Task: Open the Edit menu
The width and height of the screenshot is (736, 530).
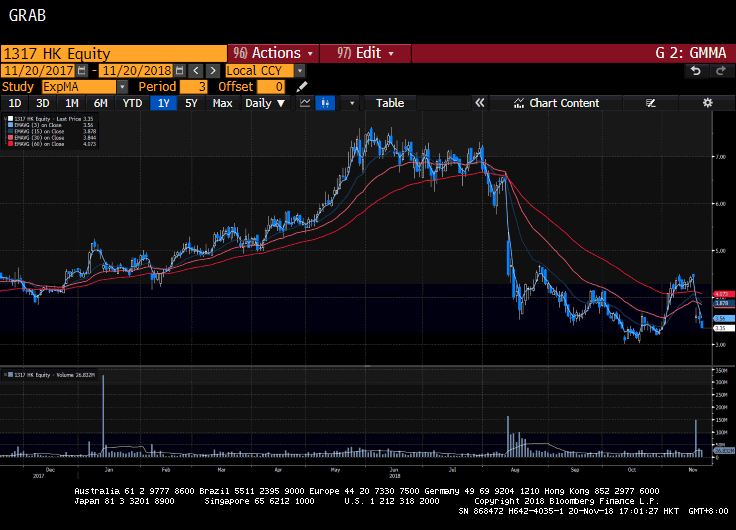Action: click(365, 53)
